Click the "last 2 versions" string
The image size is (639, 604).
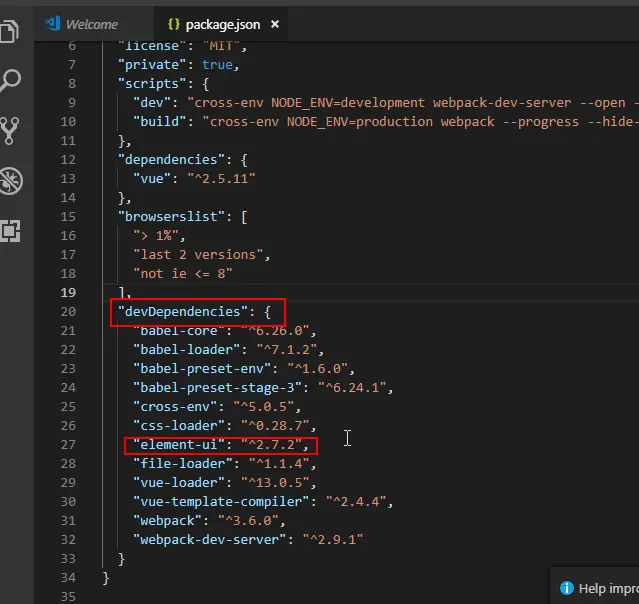(x=198, y=254)
